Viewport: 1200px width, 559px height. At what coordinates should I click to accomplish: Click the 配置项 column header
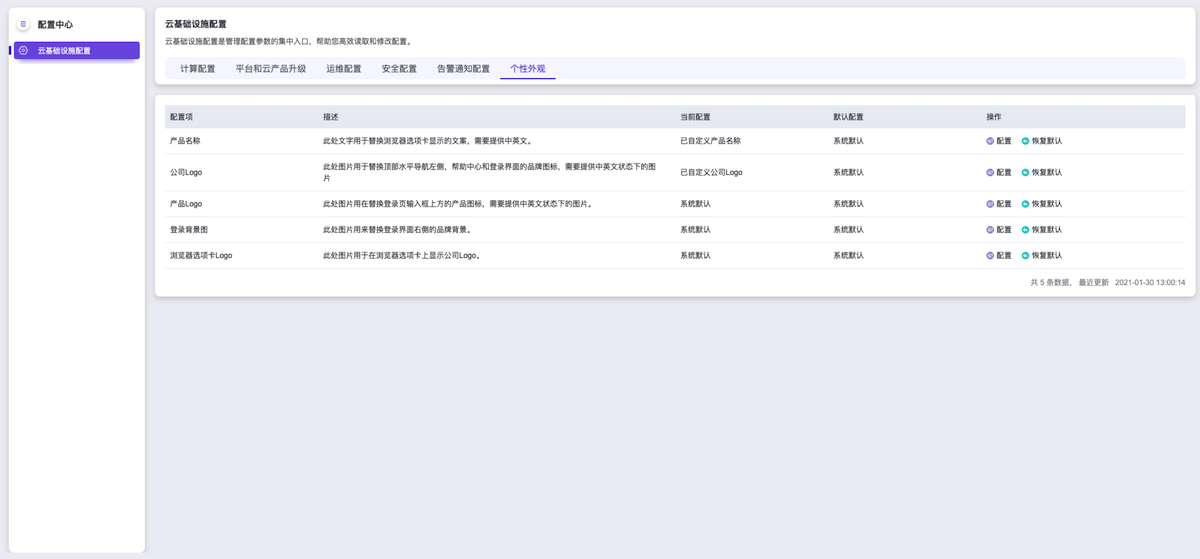click(183, 117)
